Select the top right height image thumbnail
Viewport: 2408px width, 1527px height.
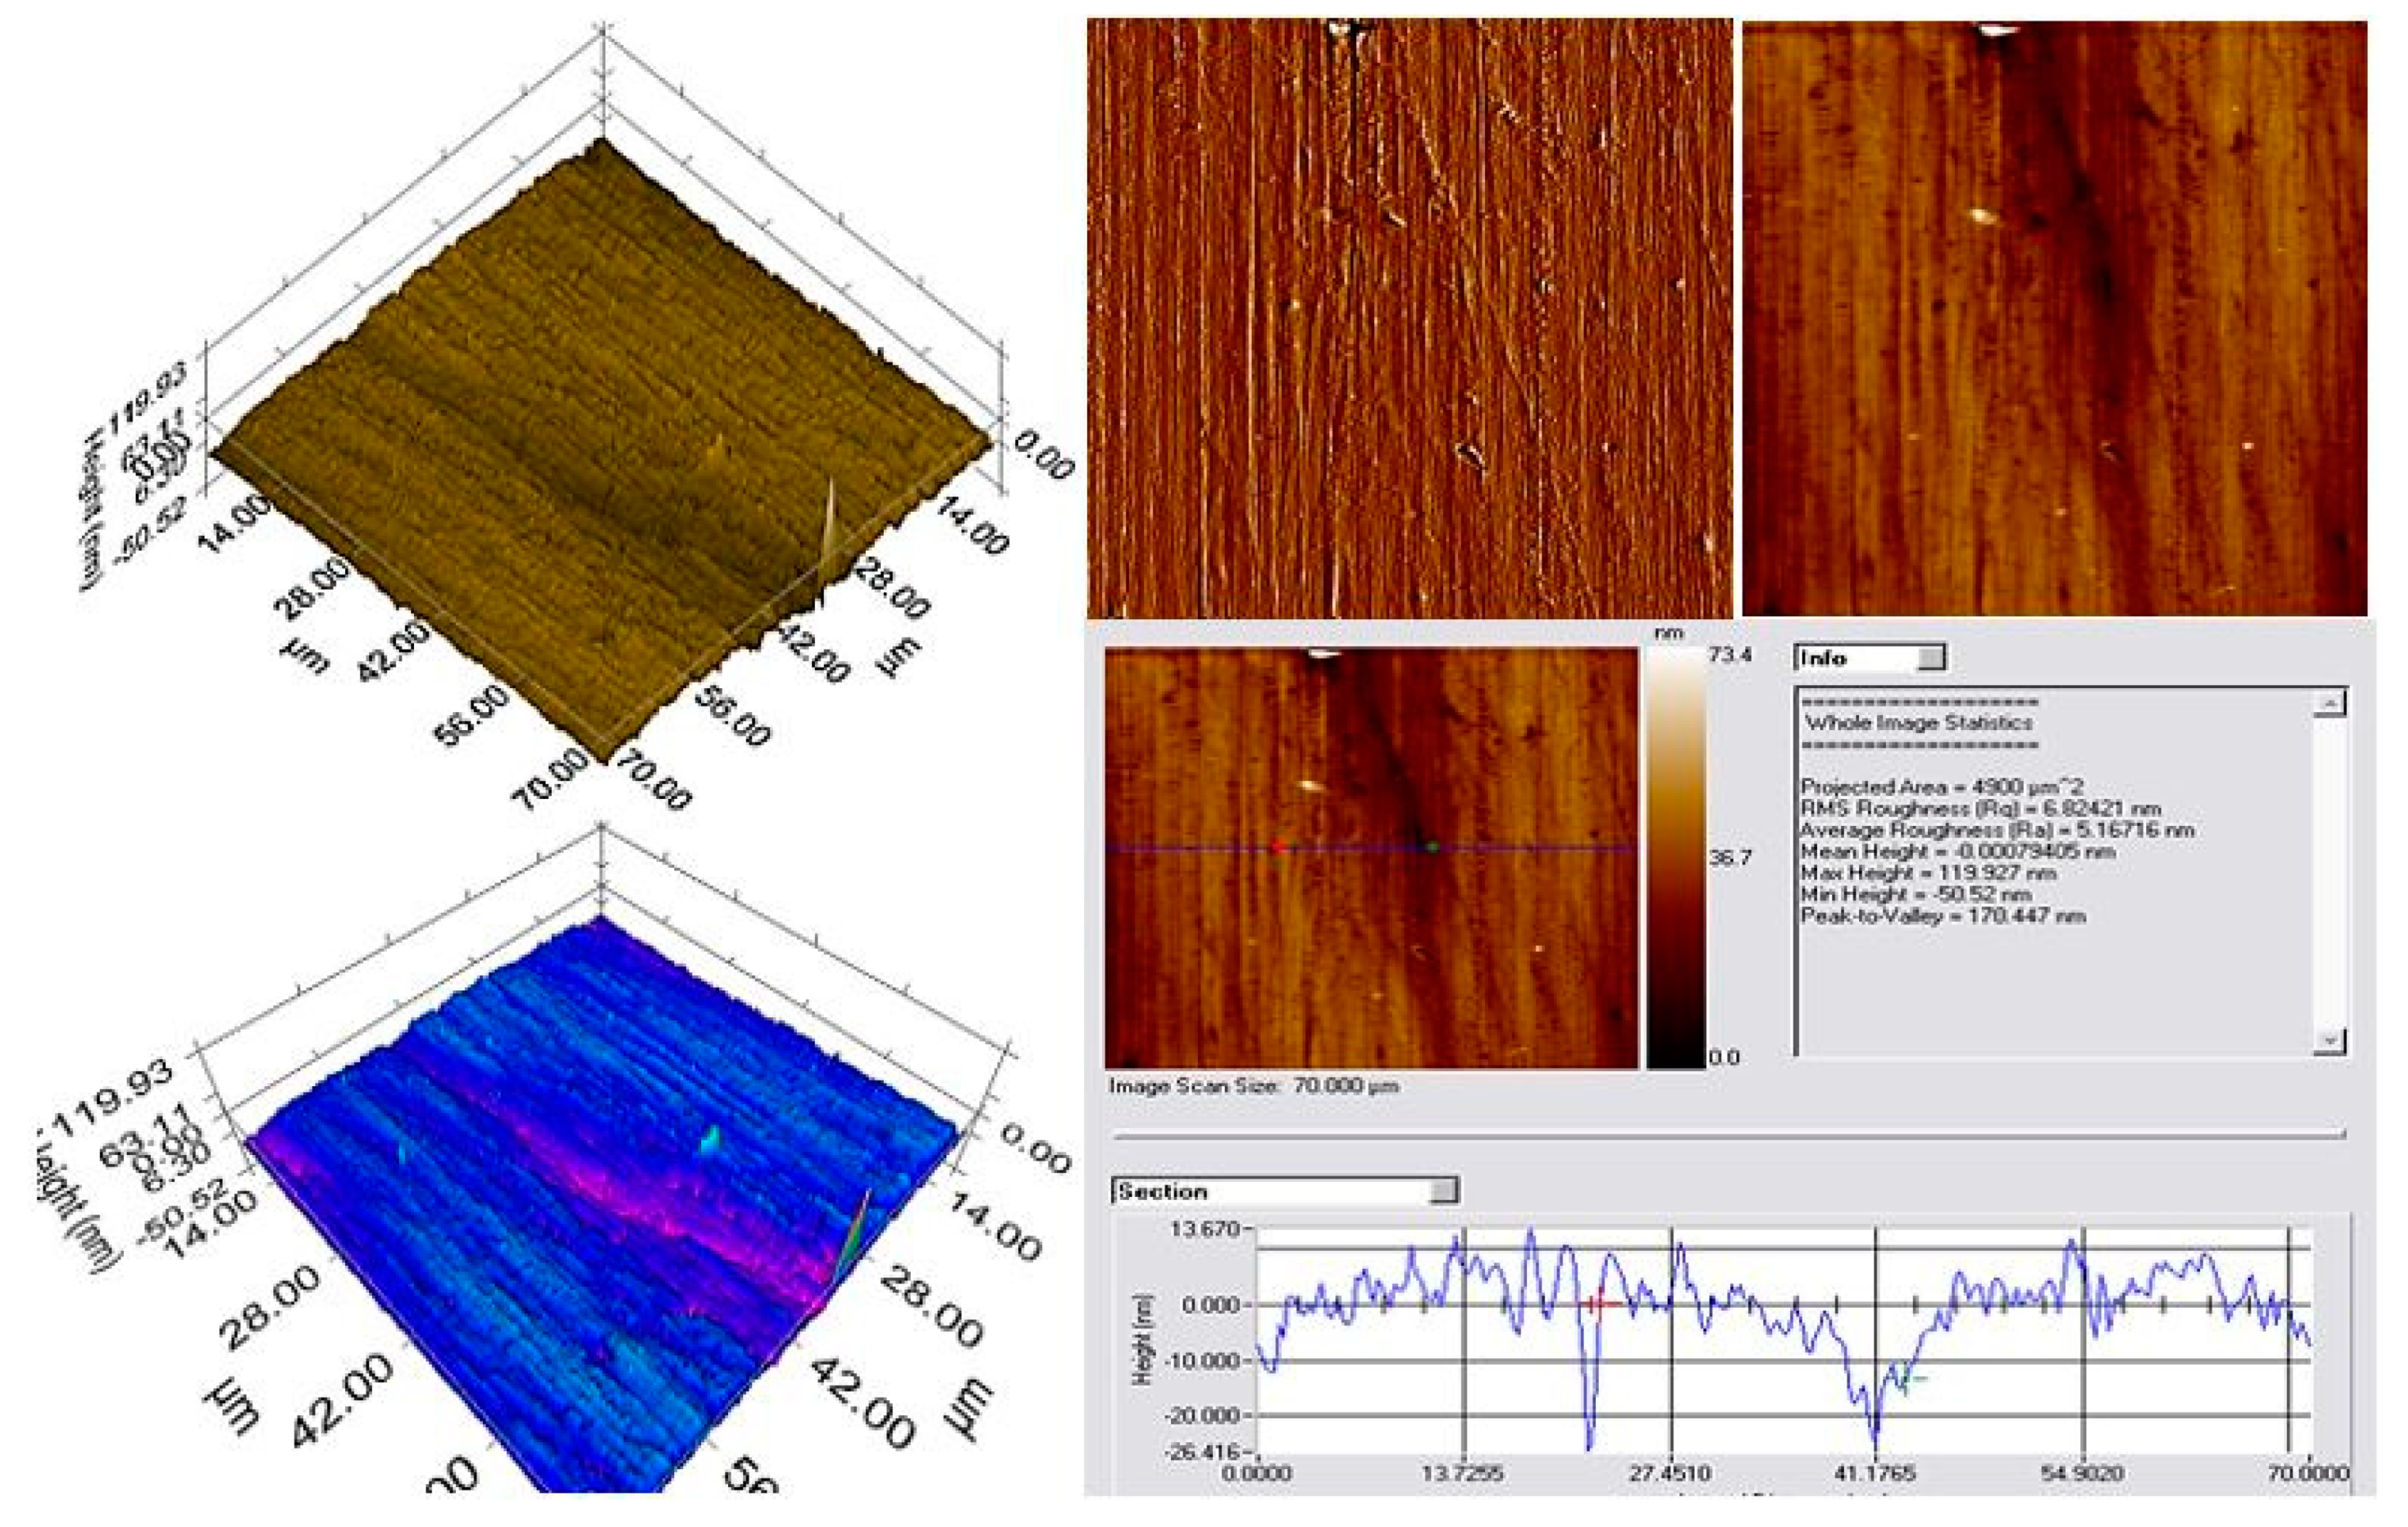click(x=2054, y=317)
